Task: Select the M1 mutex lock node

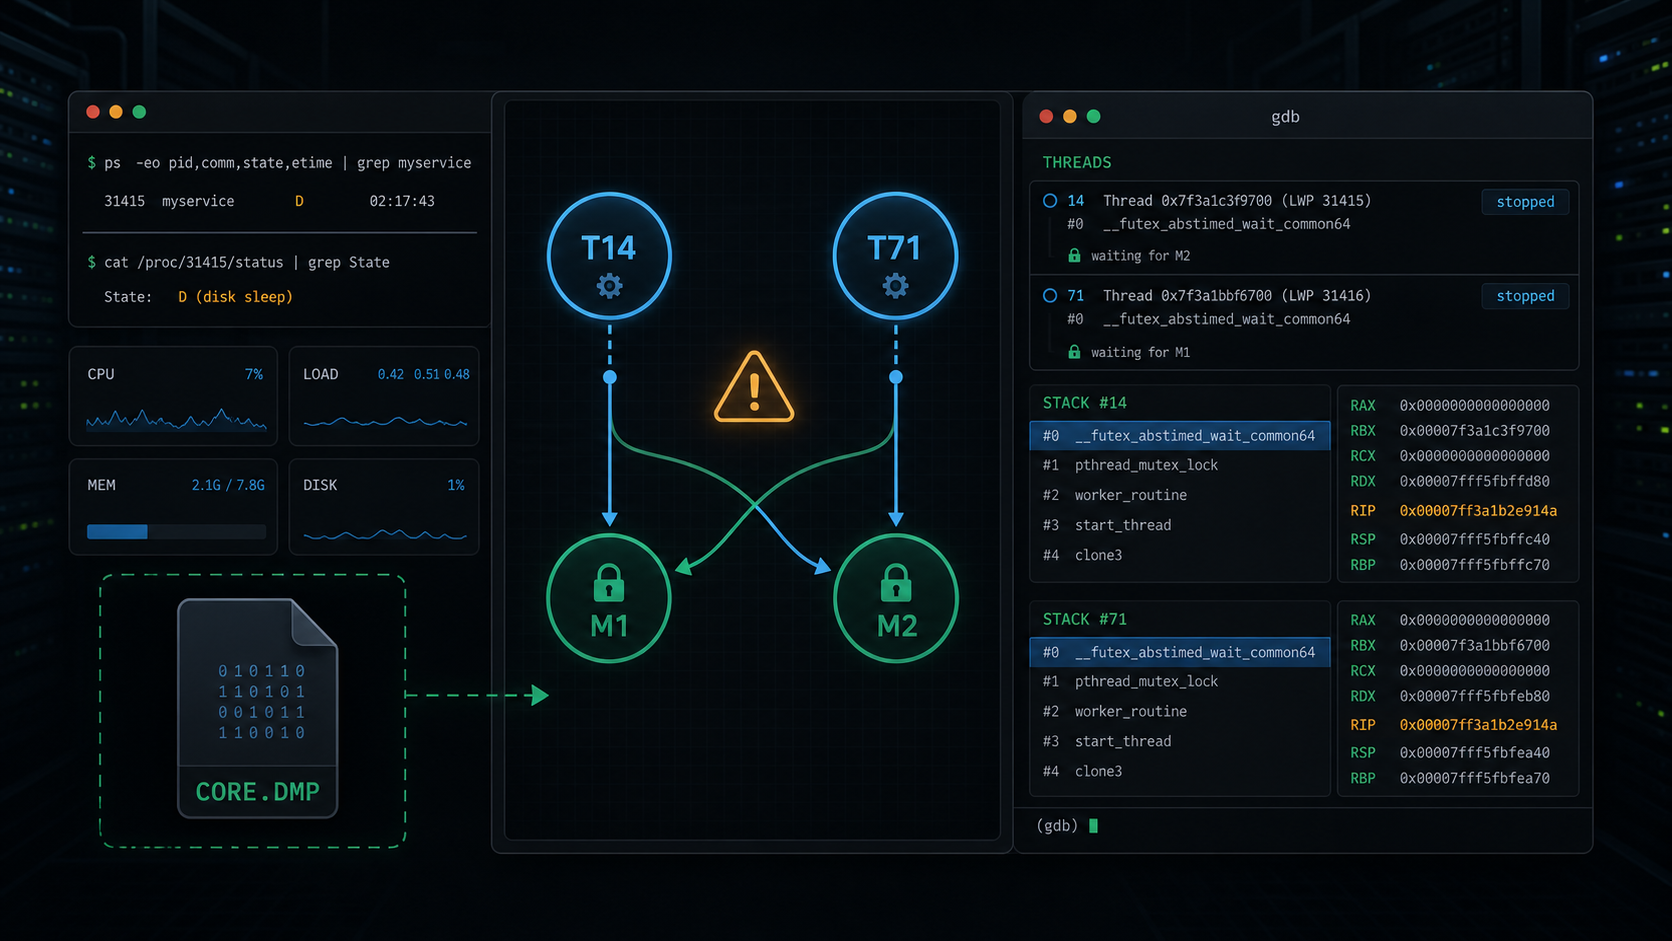Action: click(609, 599)
